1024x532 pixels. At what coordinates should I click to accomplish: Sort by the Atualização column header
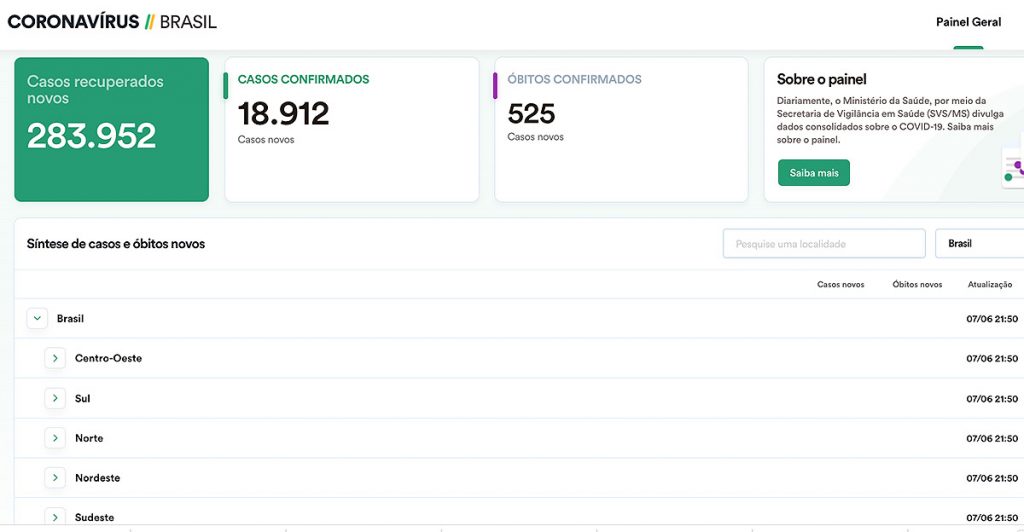[x=989, y=285]
